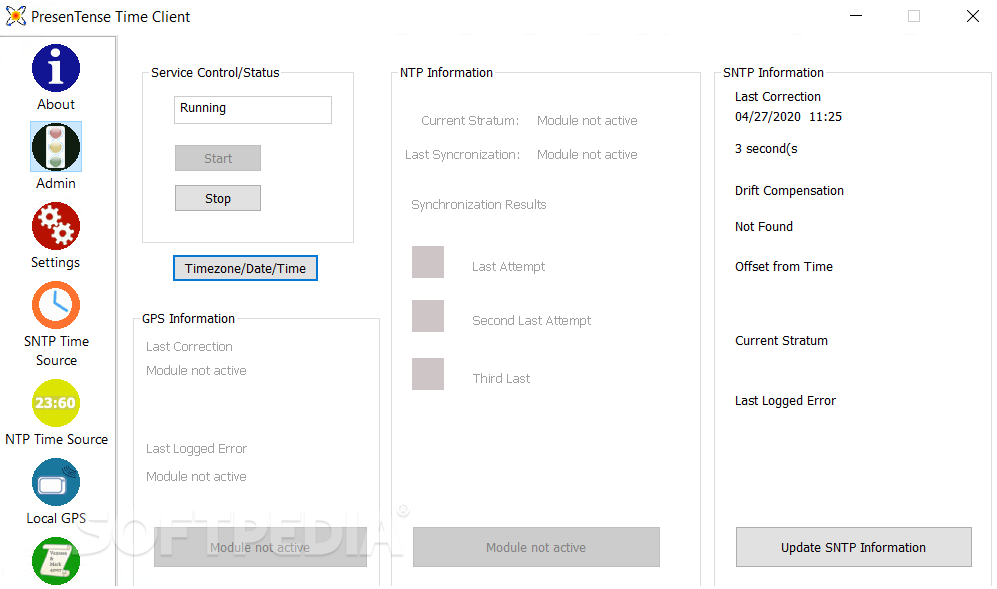Open the Local GPS icon
The image size is (997, 589).
[56, 482]
